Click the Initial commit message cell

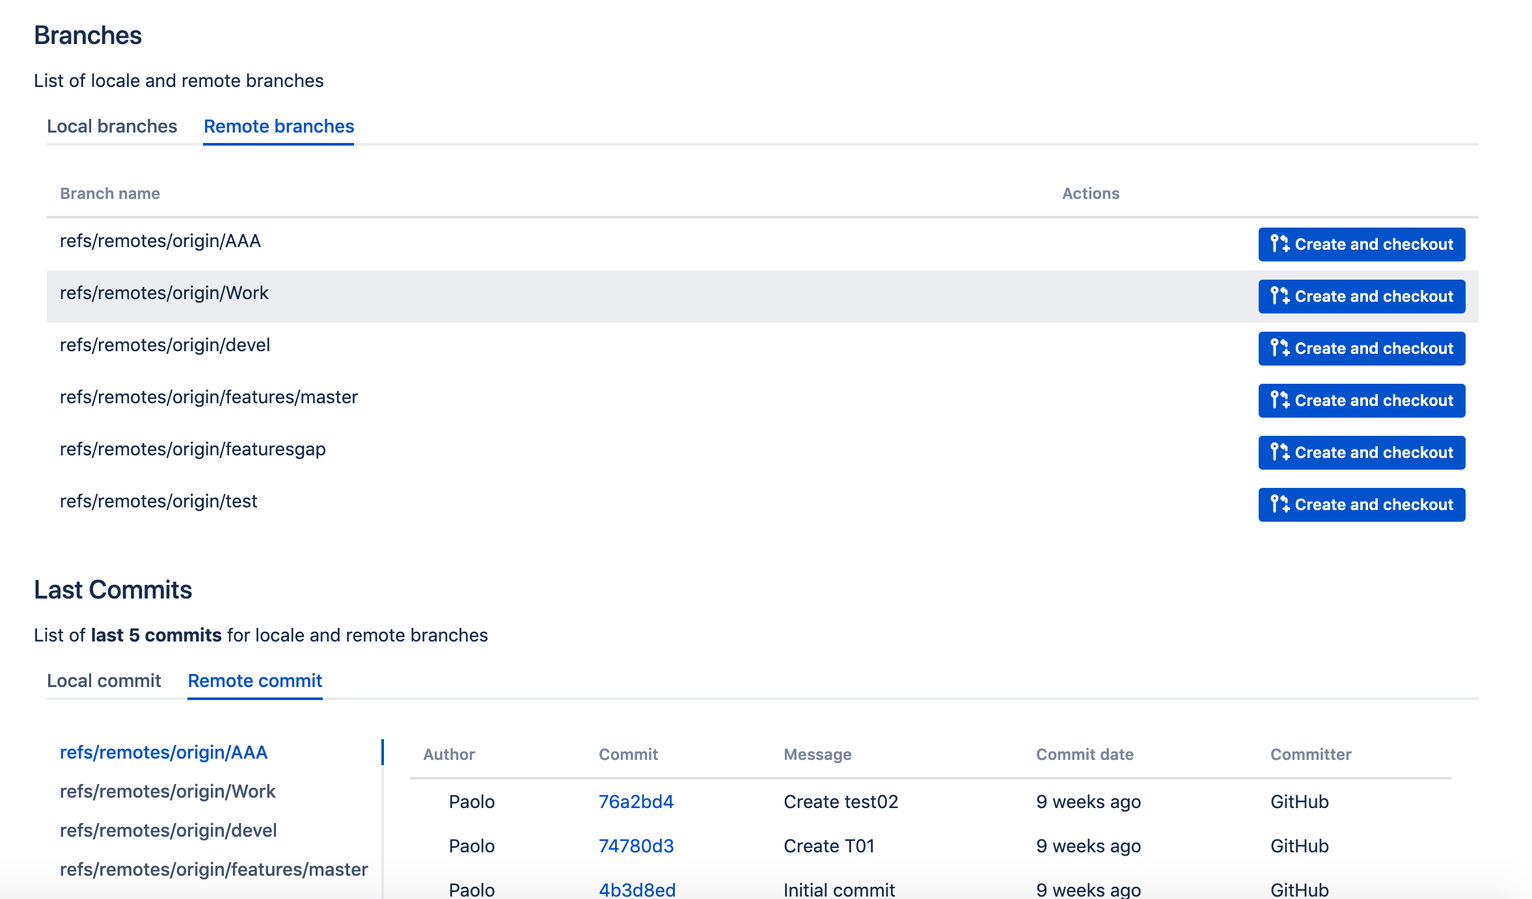(839, 889)
